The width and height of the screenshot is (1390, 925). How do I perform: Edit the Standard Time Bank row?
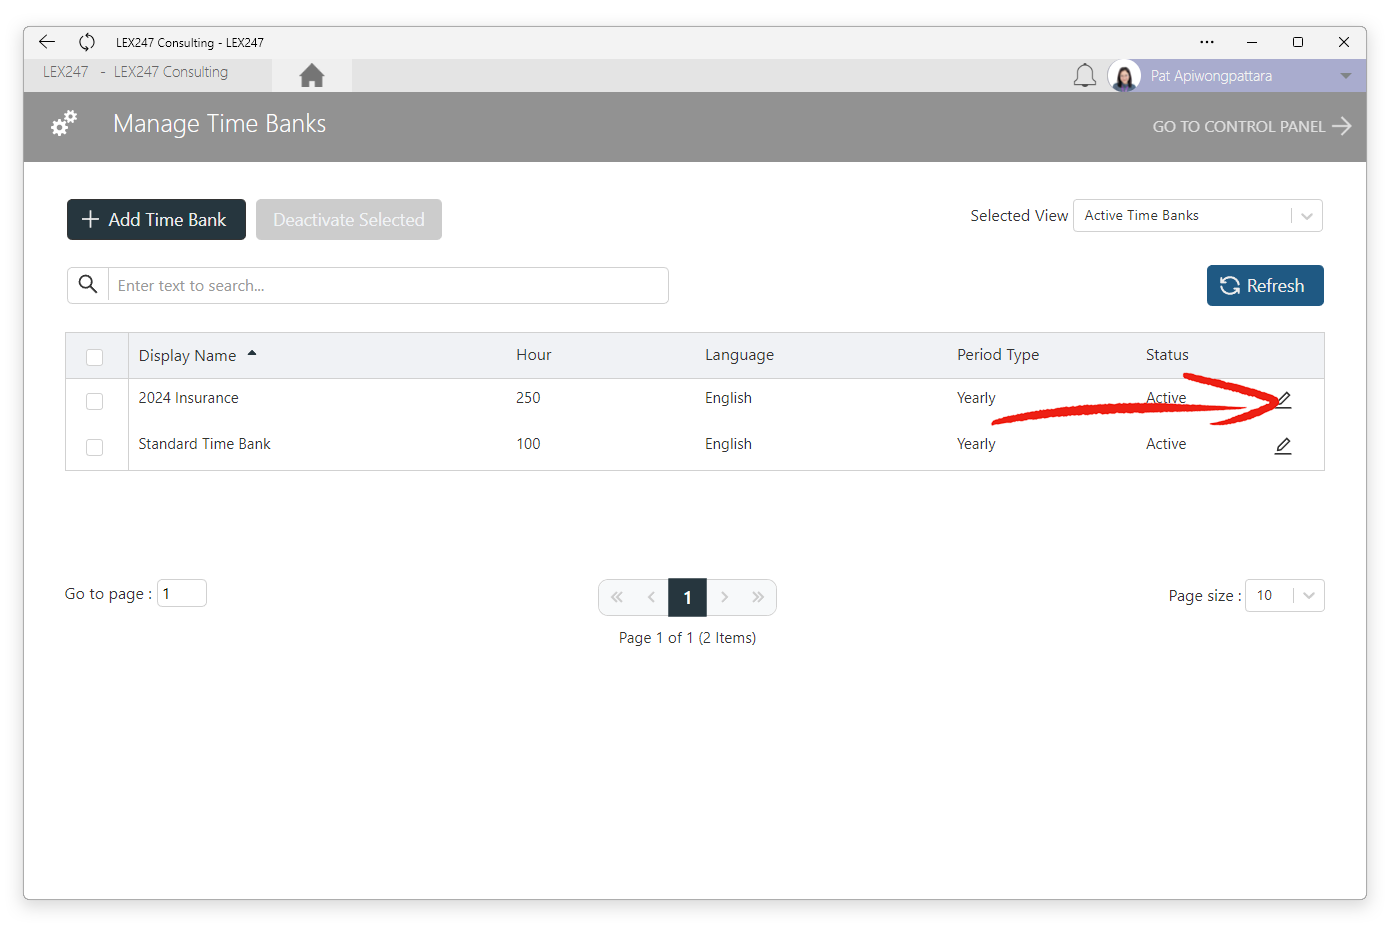coord(1283,446)
